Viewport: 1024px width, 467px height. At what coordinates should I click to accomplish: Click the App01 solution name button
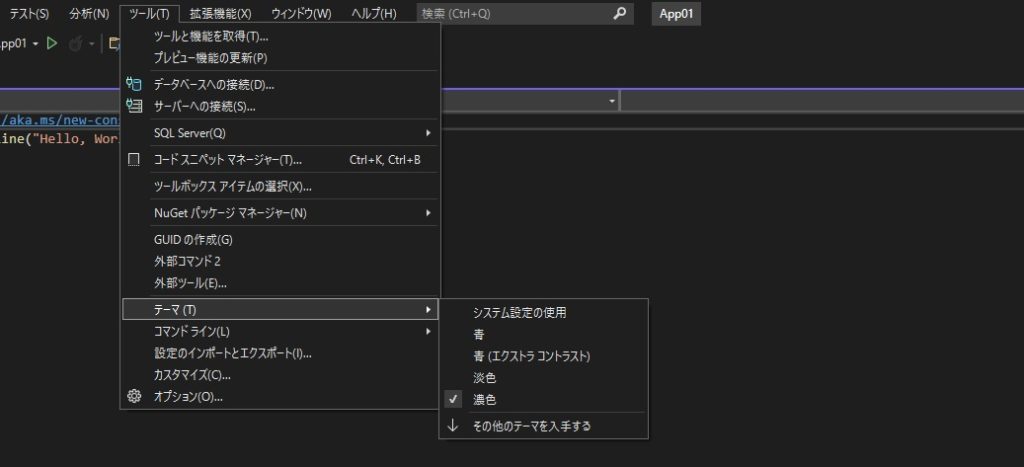[676, 14]
